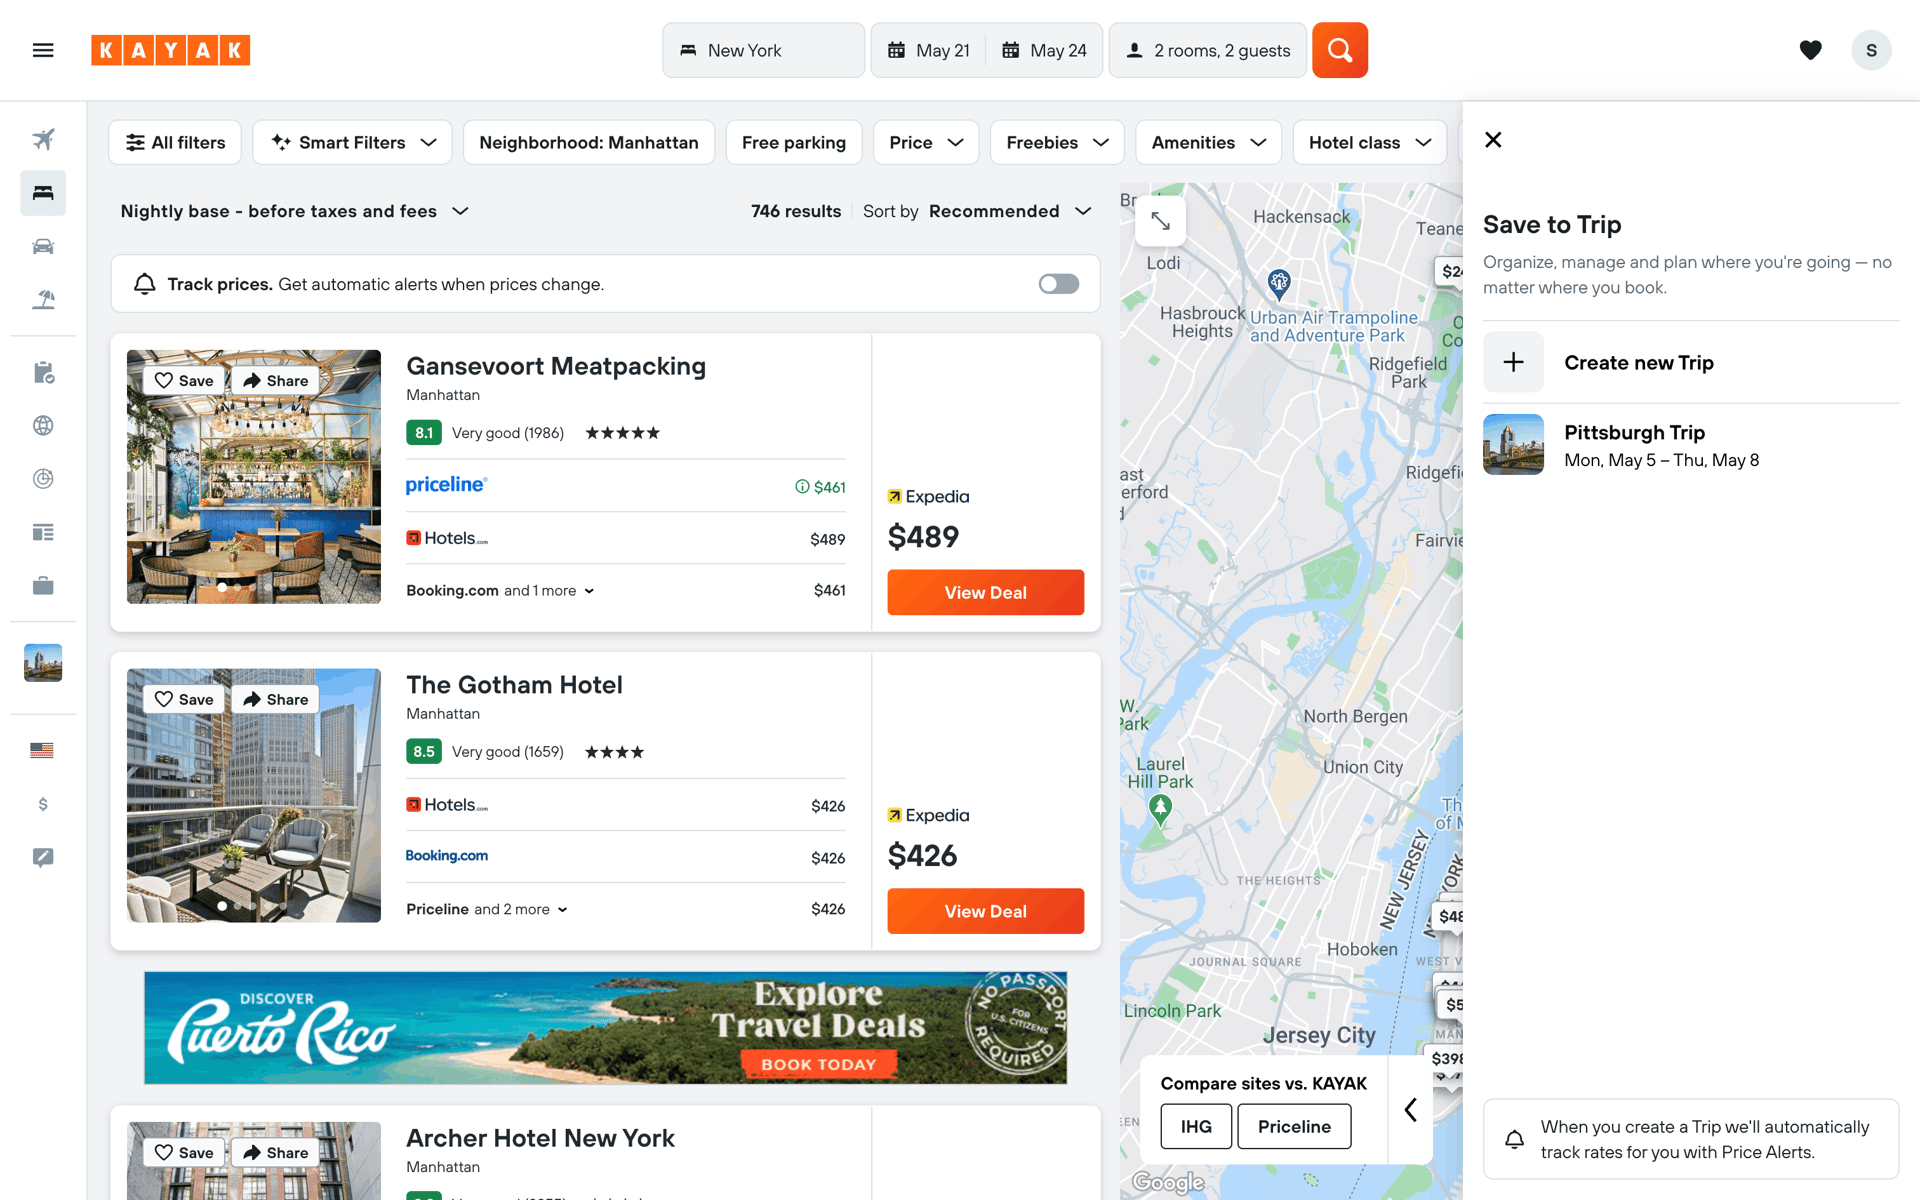
Task: Open the Nightly base price display dropdown
Action: click(x=295, y=211)
